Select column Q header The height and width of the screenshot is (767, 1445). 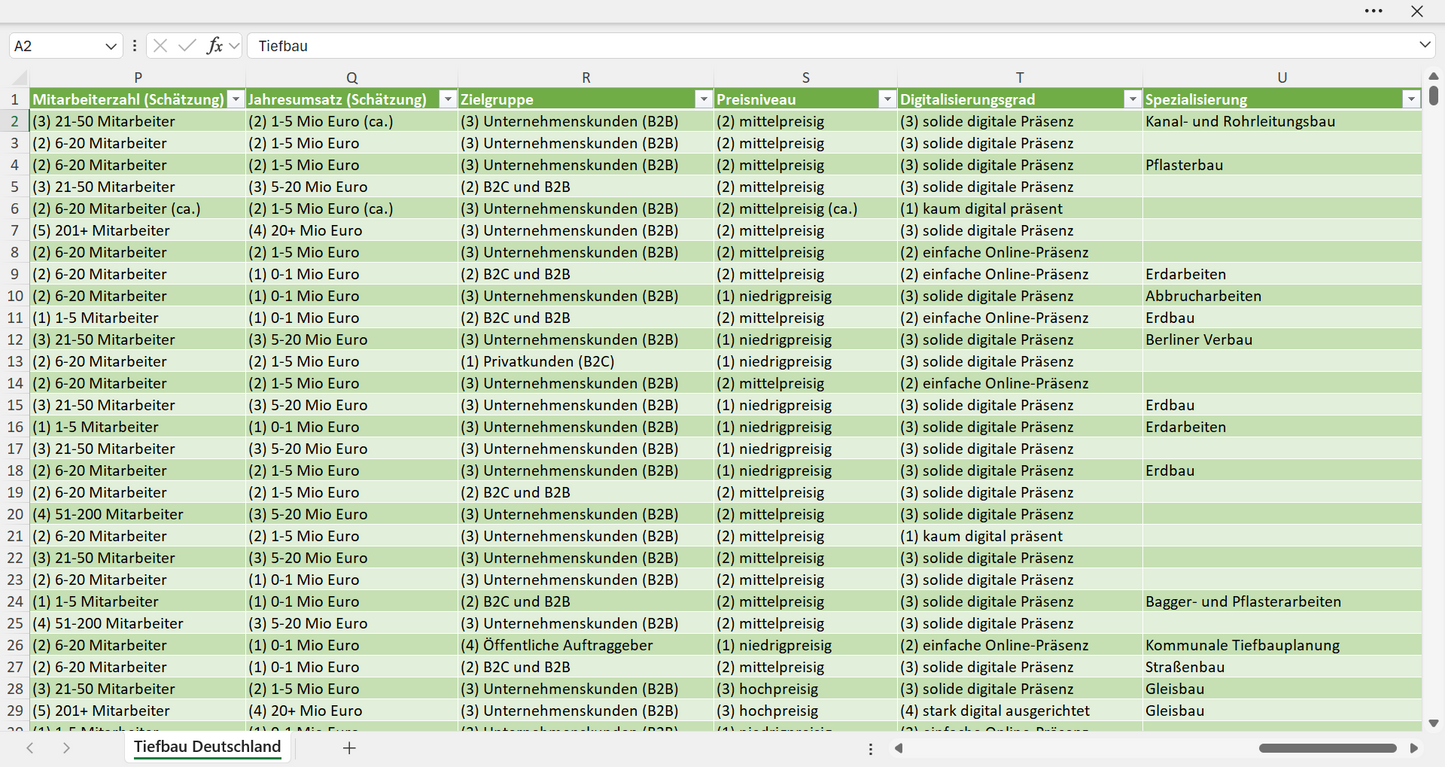(x=352, y=77)
